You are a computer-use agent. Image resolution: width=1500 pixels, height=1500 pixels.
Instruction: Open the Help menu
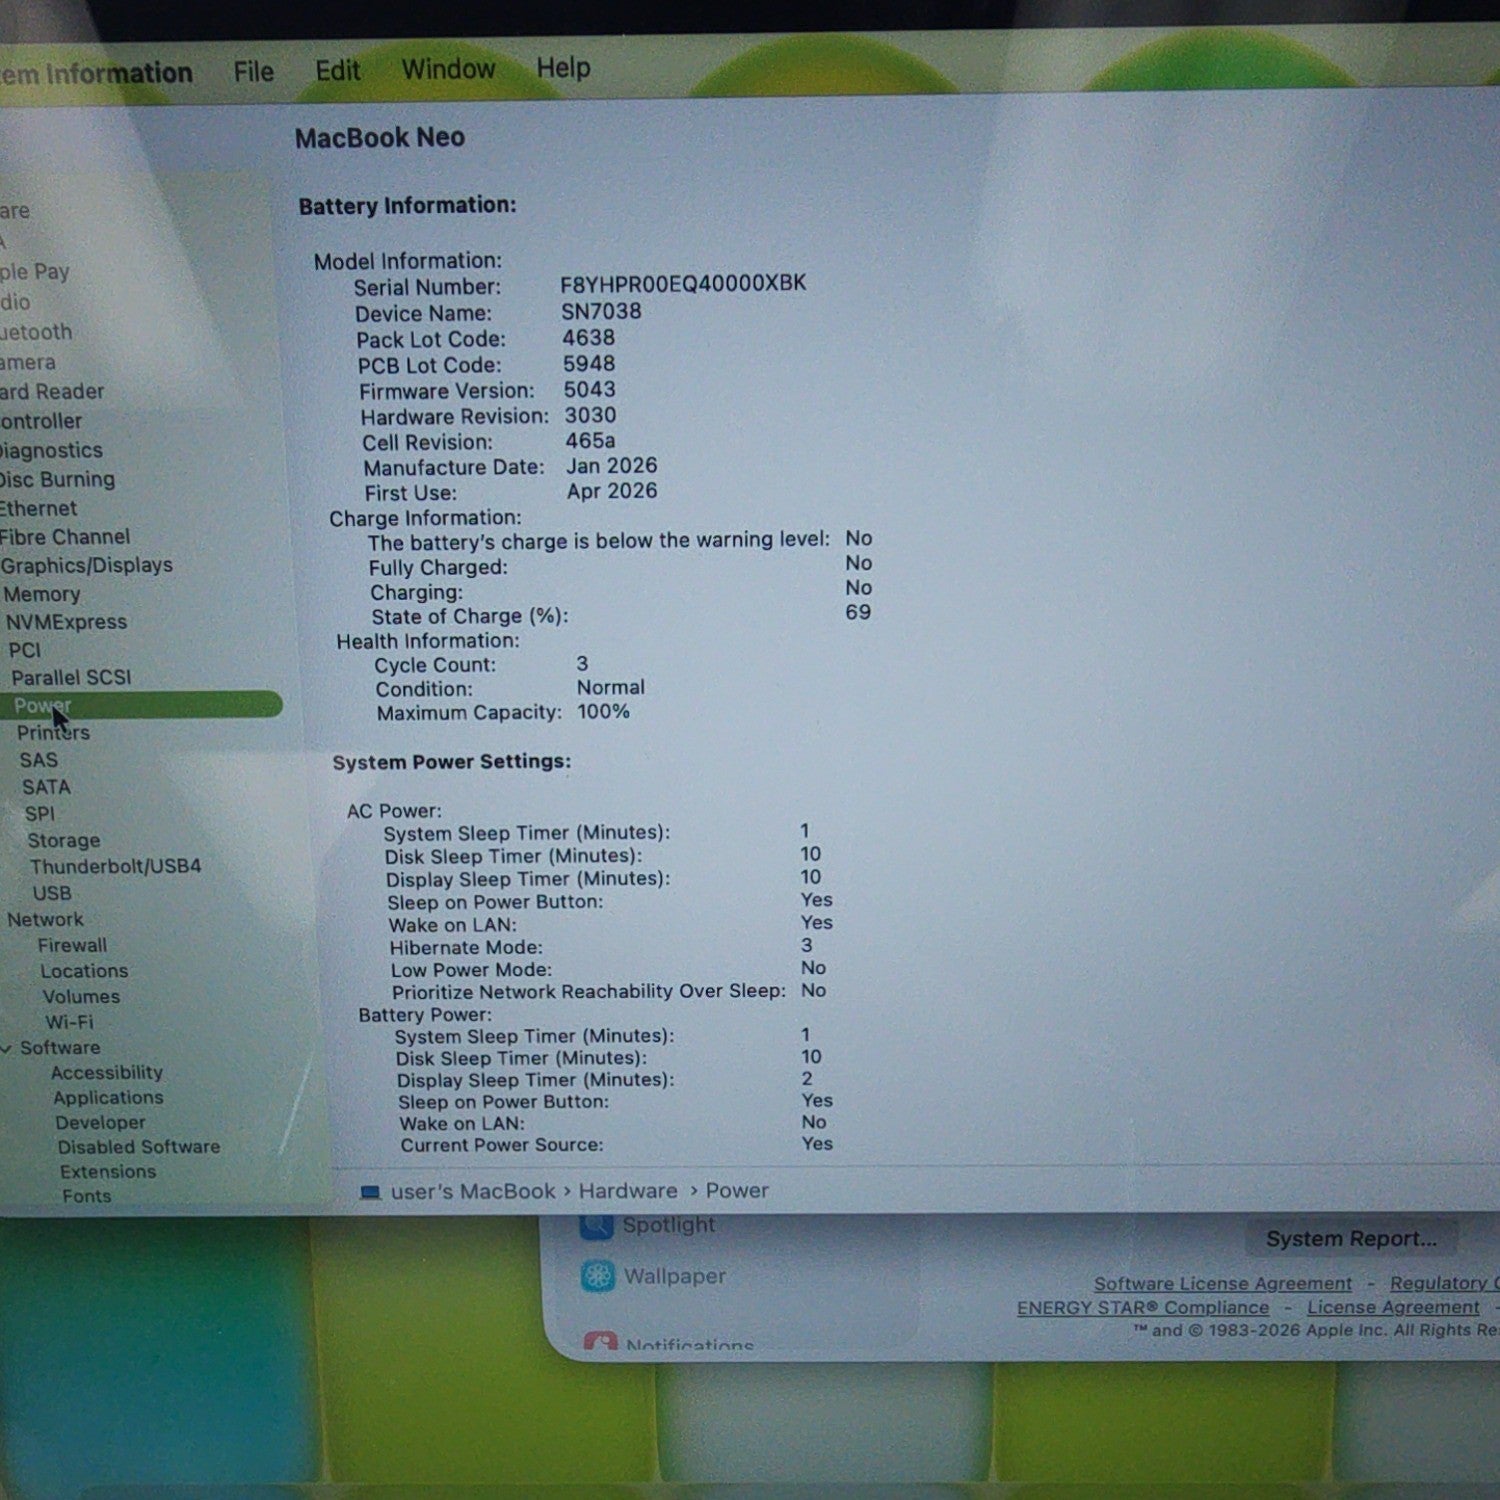click(x=563, y=68)
